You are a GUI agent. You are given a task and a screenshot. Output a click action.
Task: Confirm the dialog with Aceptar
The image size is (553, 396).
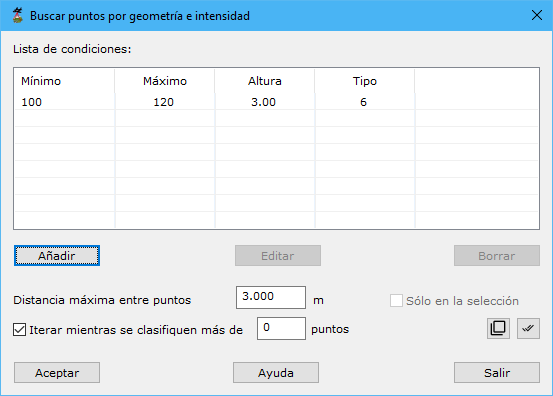57,372
